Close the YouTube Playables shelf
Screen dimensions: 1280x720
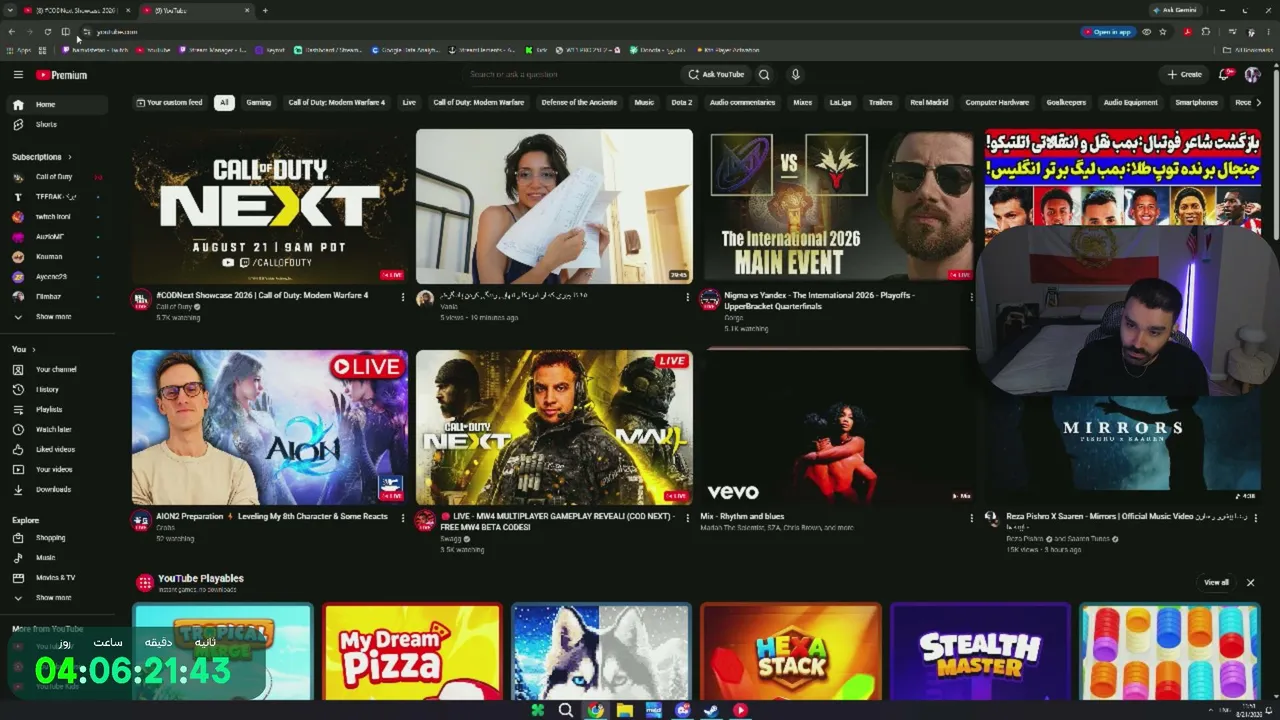click(x=1250, y=582)
